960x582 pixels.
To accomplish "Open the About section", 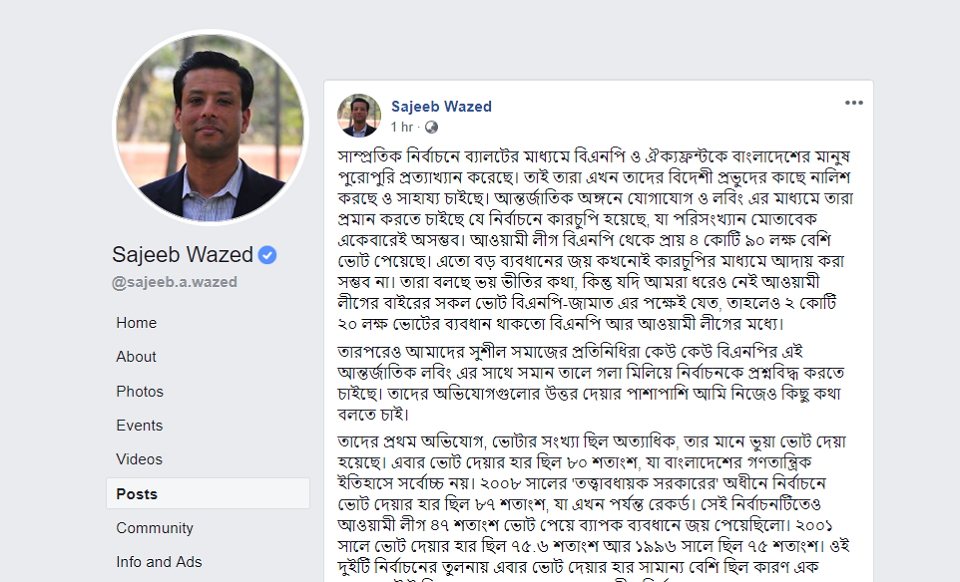I will click(136, 357).
